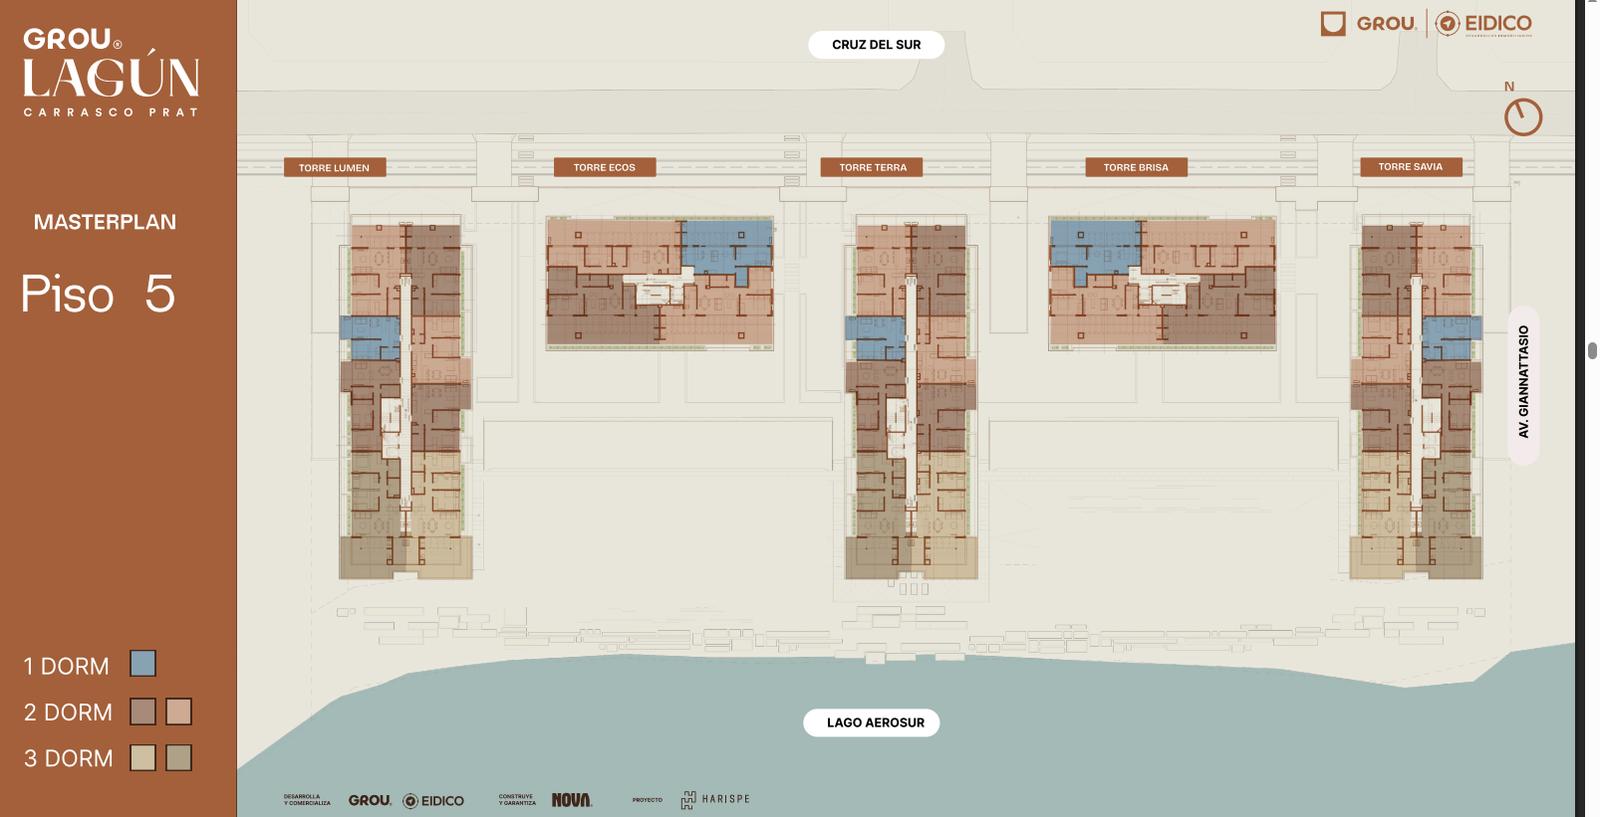The width and height of the screenshot is (1600, 817).
Task: Click the lighter pink 2 DORM swatch
Action: pos(178,711)
